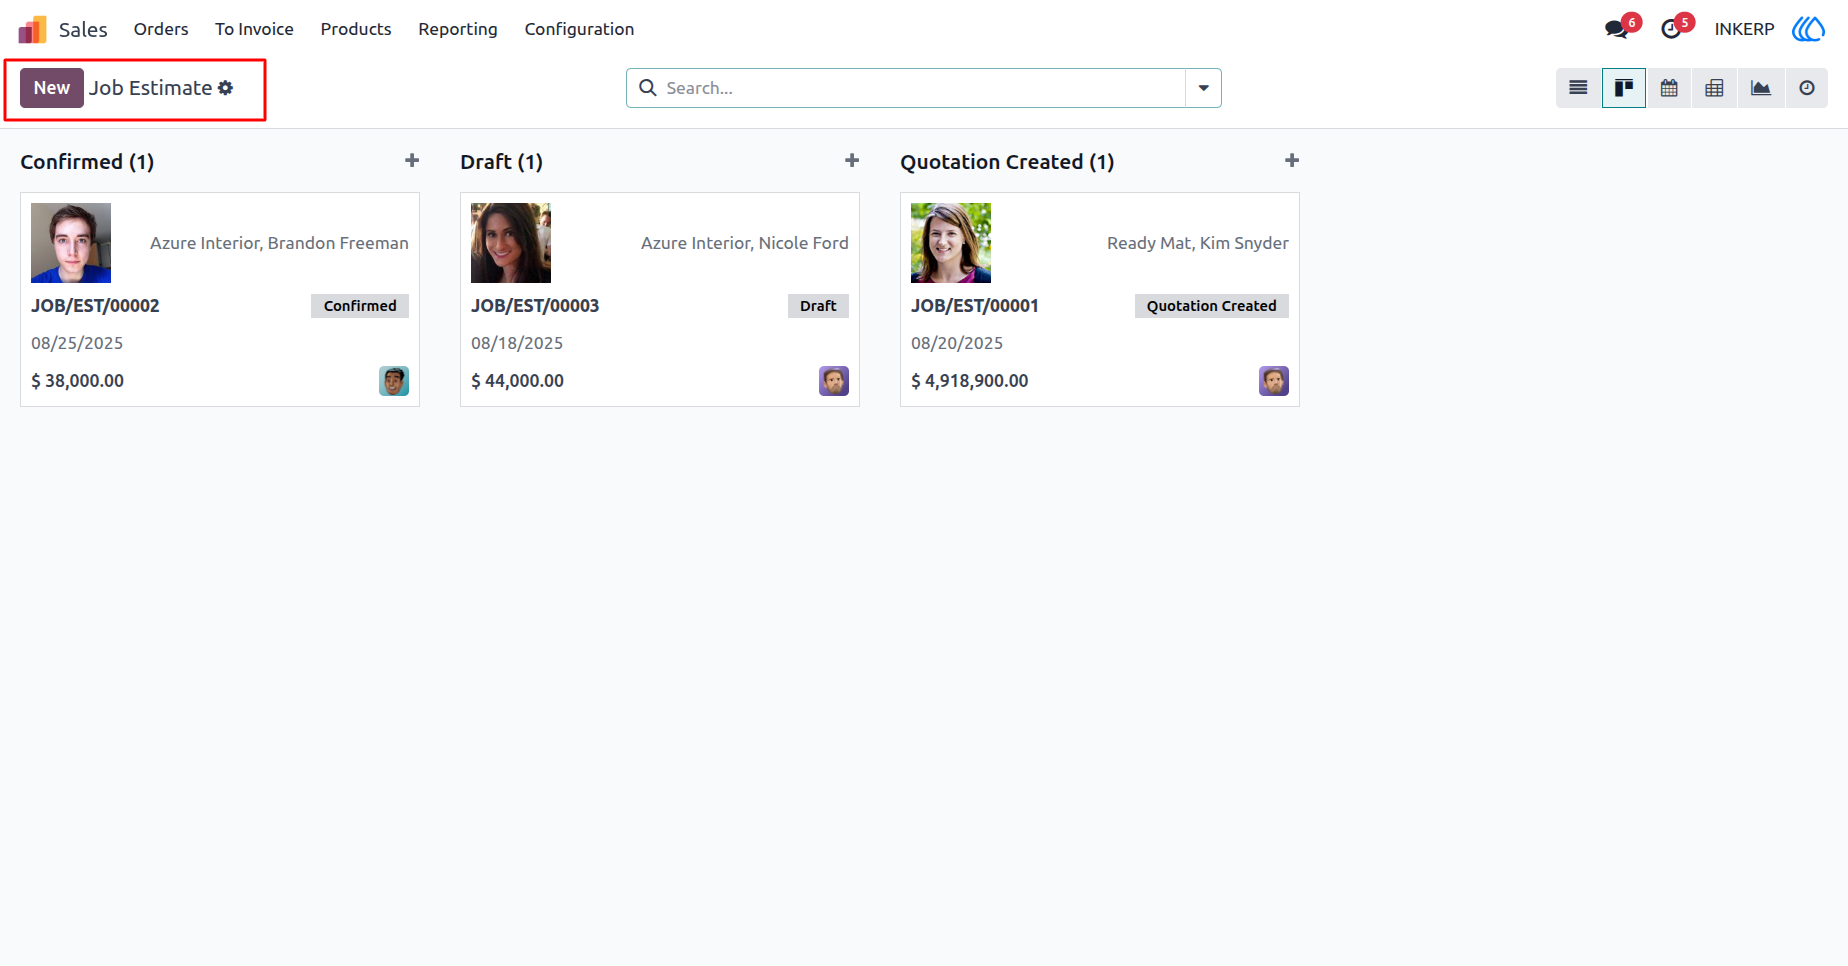Open the To Invoice menu

(x=254, y=29)
